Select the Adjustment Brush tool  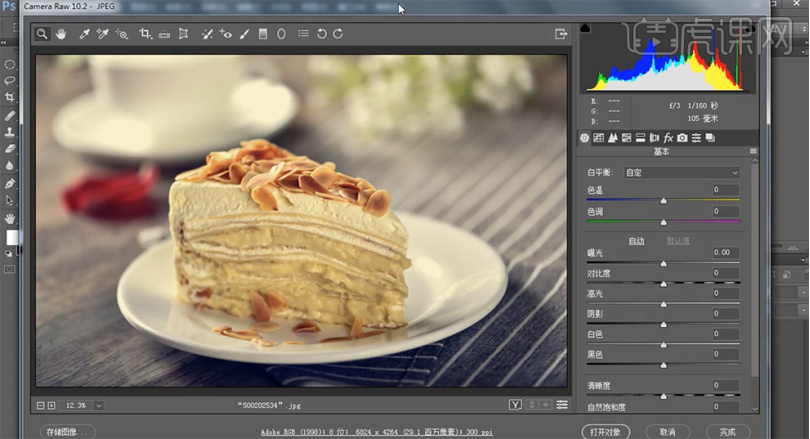pyautogui.click(x=244, y=34)
